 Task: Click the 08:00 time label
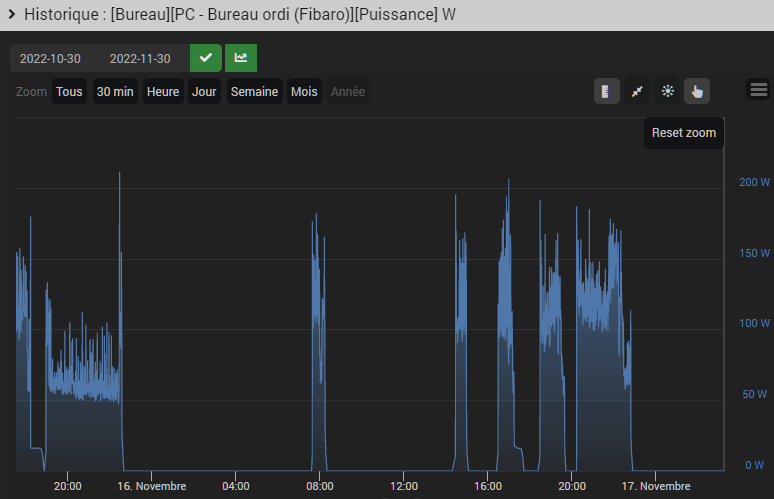coord(320,486)
